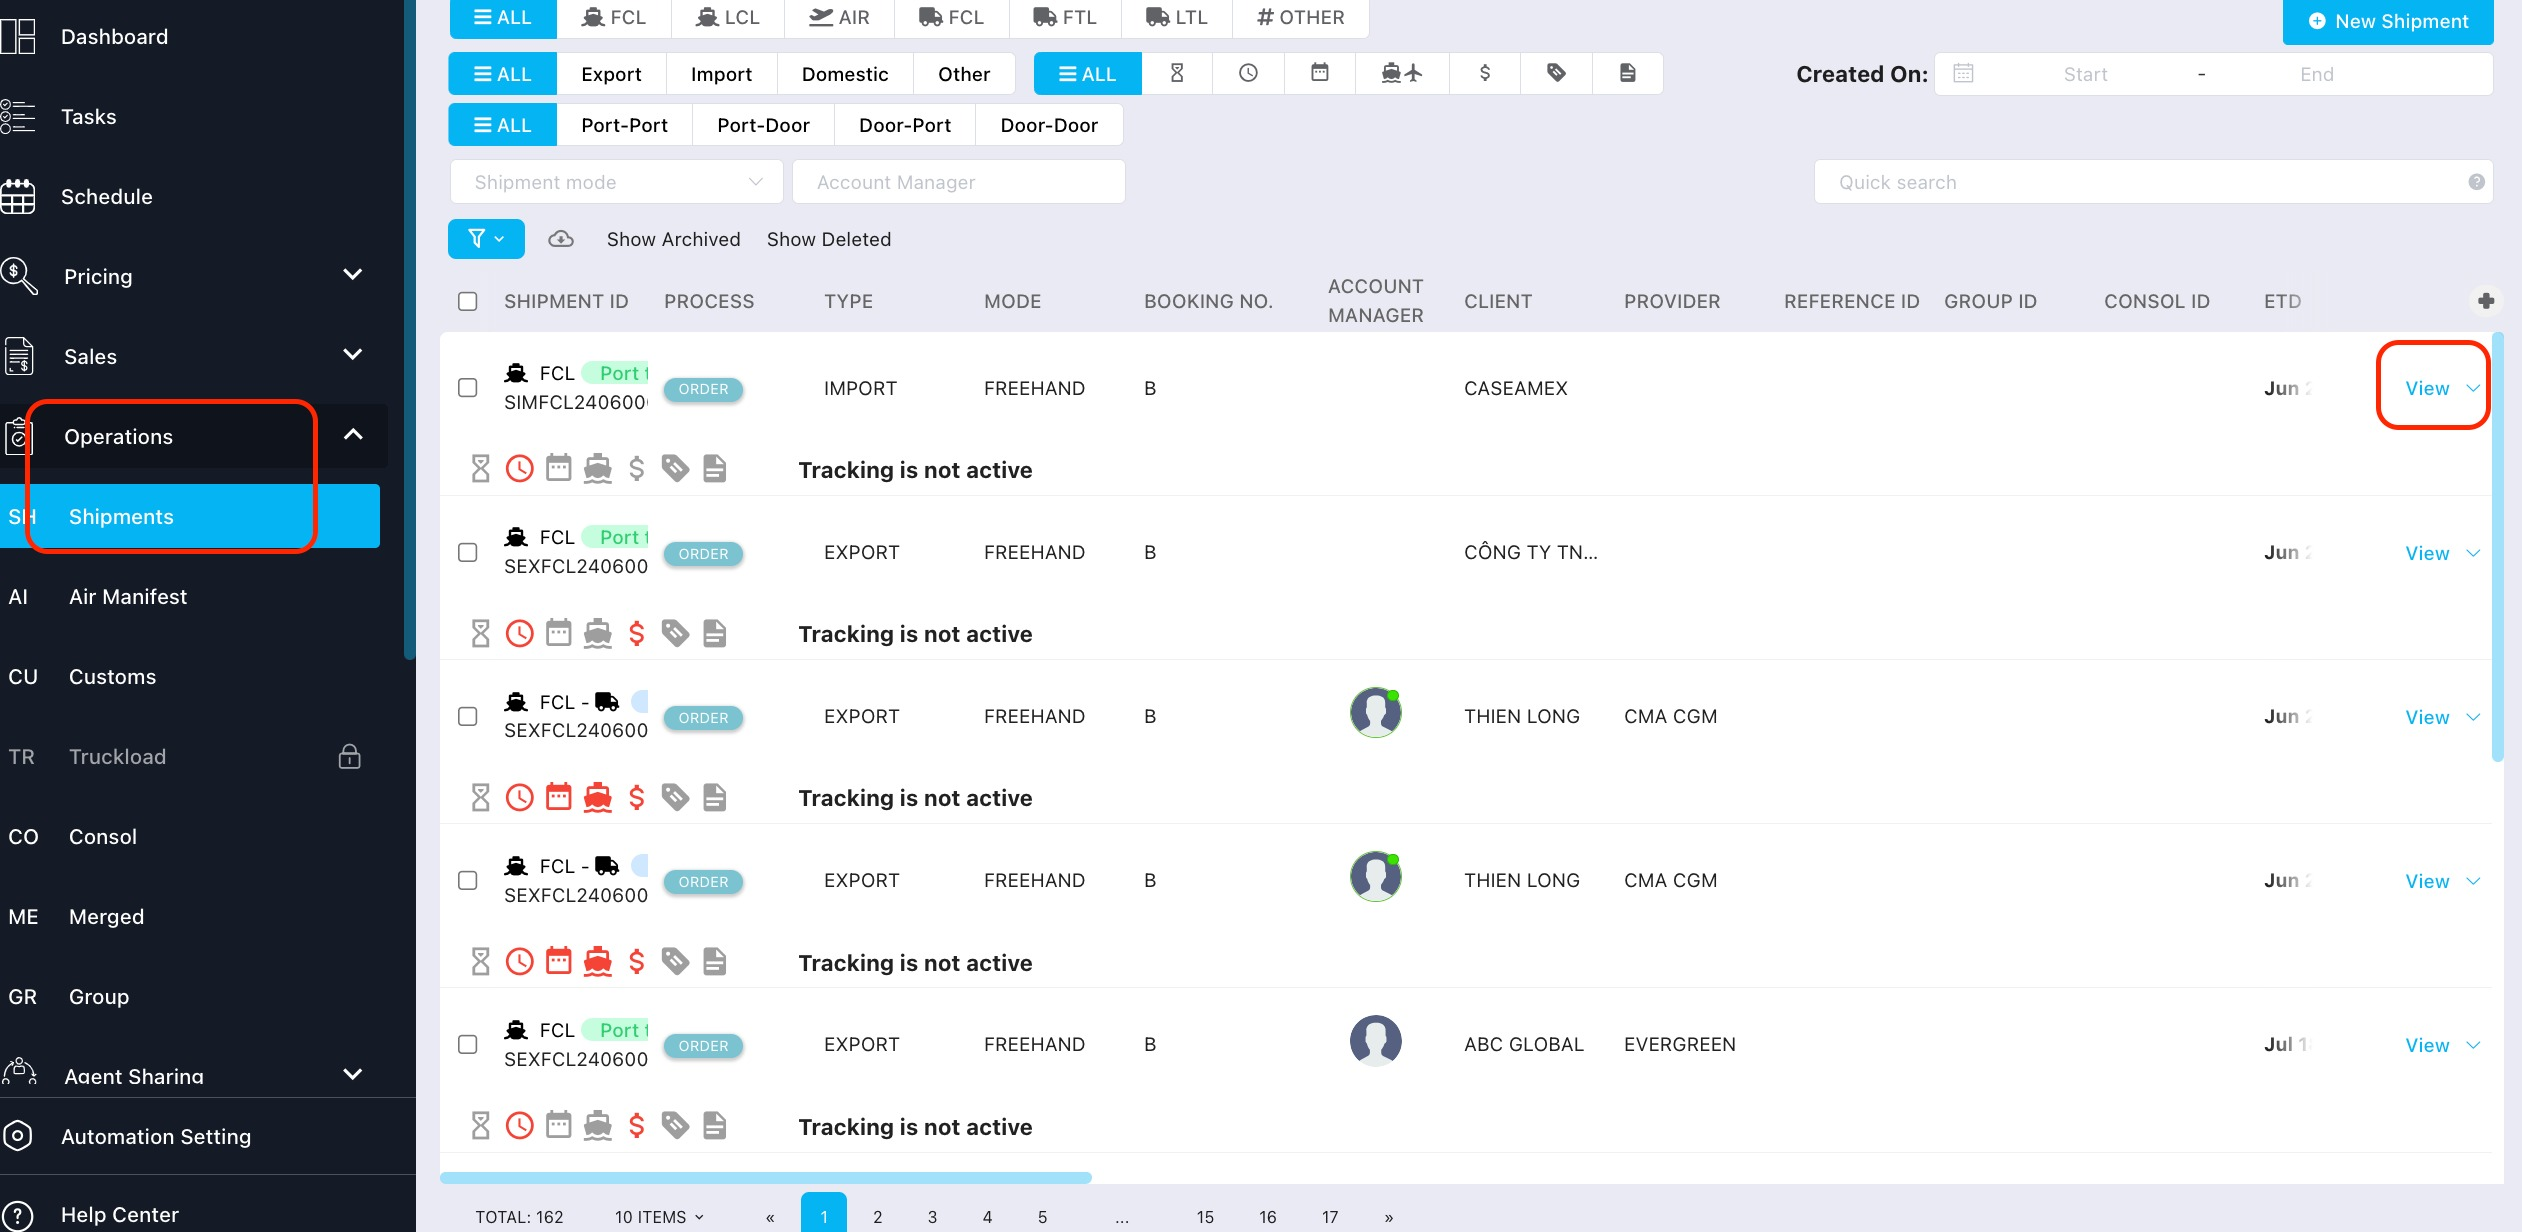Viewport: 2522px width, 1232px height.
Task: Open the Shipment mode dropdown
Action: [617, 182]
